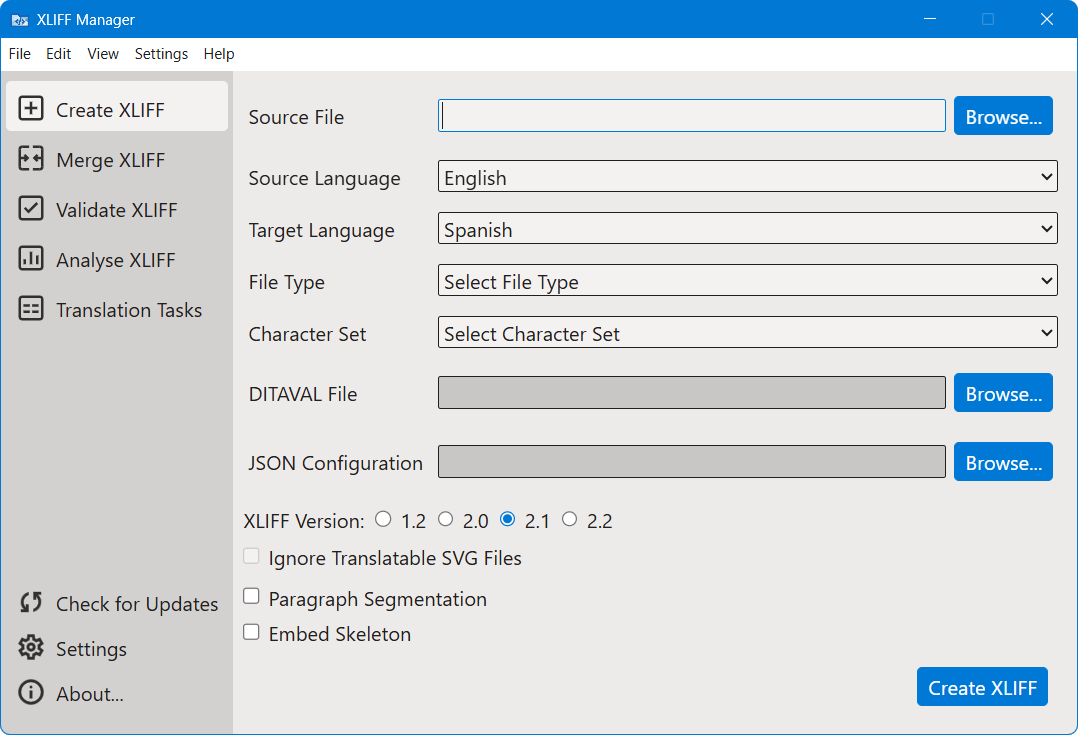Open the View menu
The image size is (1078, 735).
coord(103,54)
